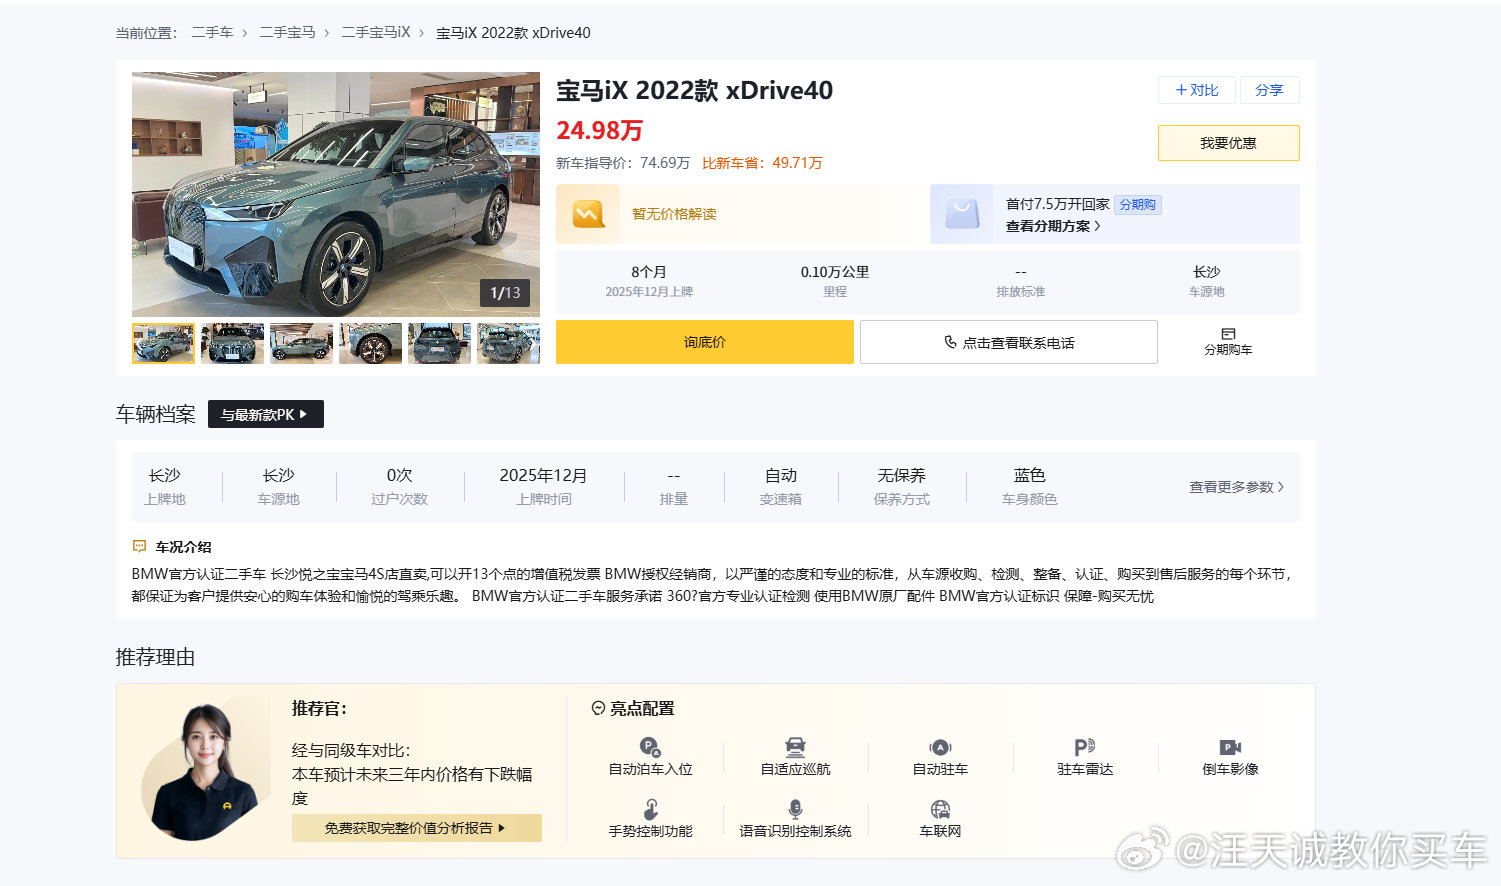Screen dimensions: 1501x886
Task: Click the 车辆档案 section heading
Action: pos(155,414)
